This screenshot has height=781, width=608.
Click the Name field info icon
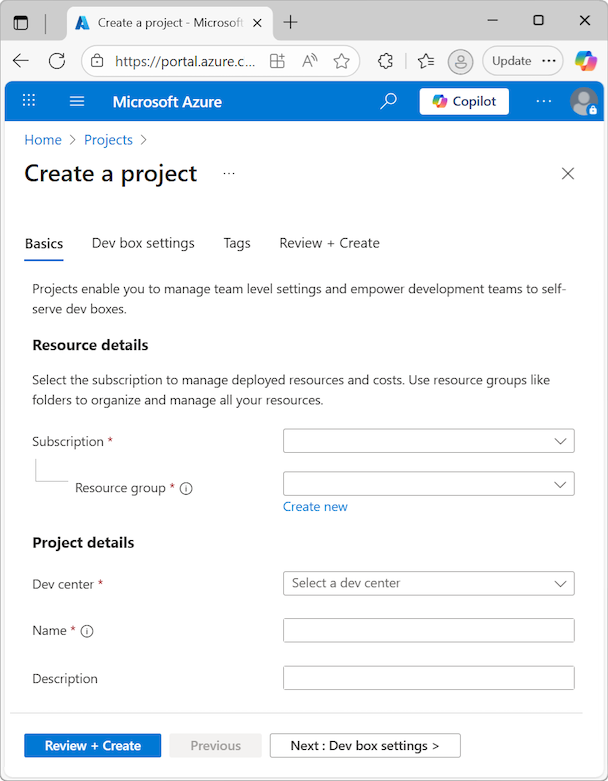pos(87,631)
